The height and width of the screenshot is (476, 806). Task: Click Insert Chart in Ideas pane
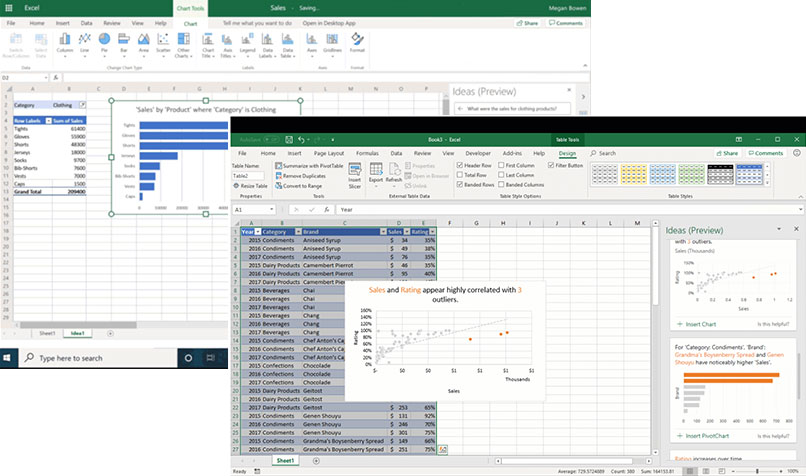click(x=697, y=324)
